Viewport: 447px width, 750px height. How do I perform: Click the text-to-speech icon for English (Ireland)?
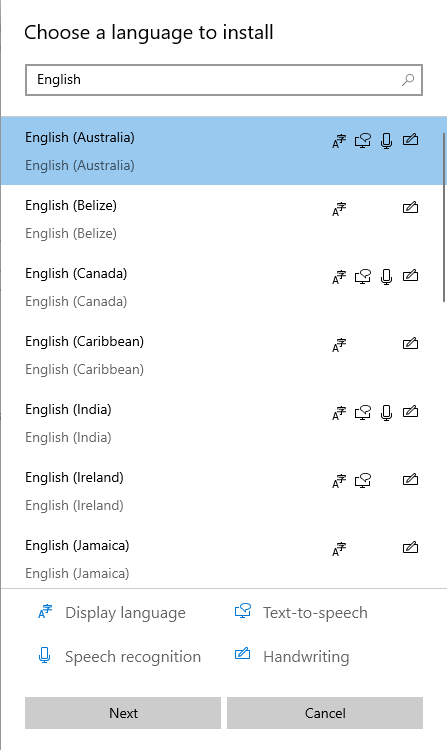point(363,480)
